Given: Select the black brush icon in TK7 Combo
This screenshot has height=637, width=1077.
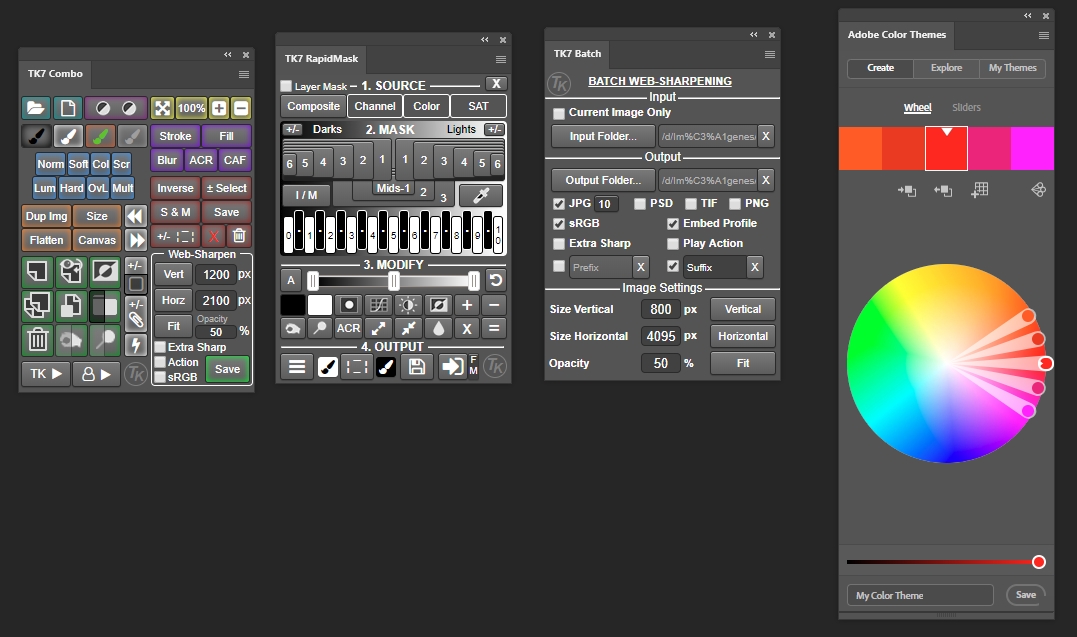Looking at the screenshot, I should pos(36,136).
